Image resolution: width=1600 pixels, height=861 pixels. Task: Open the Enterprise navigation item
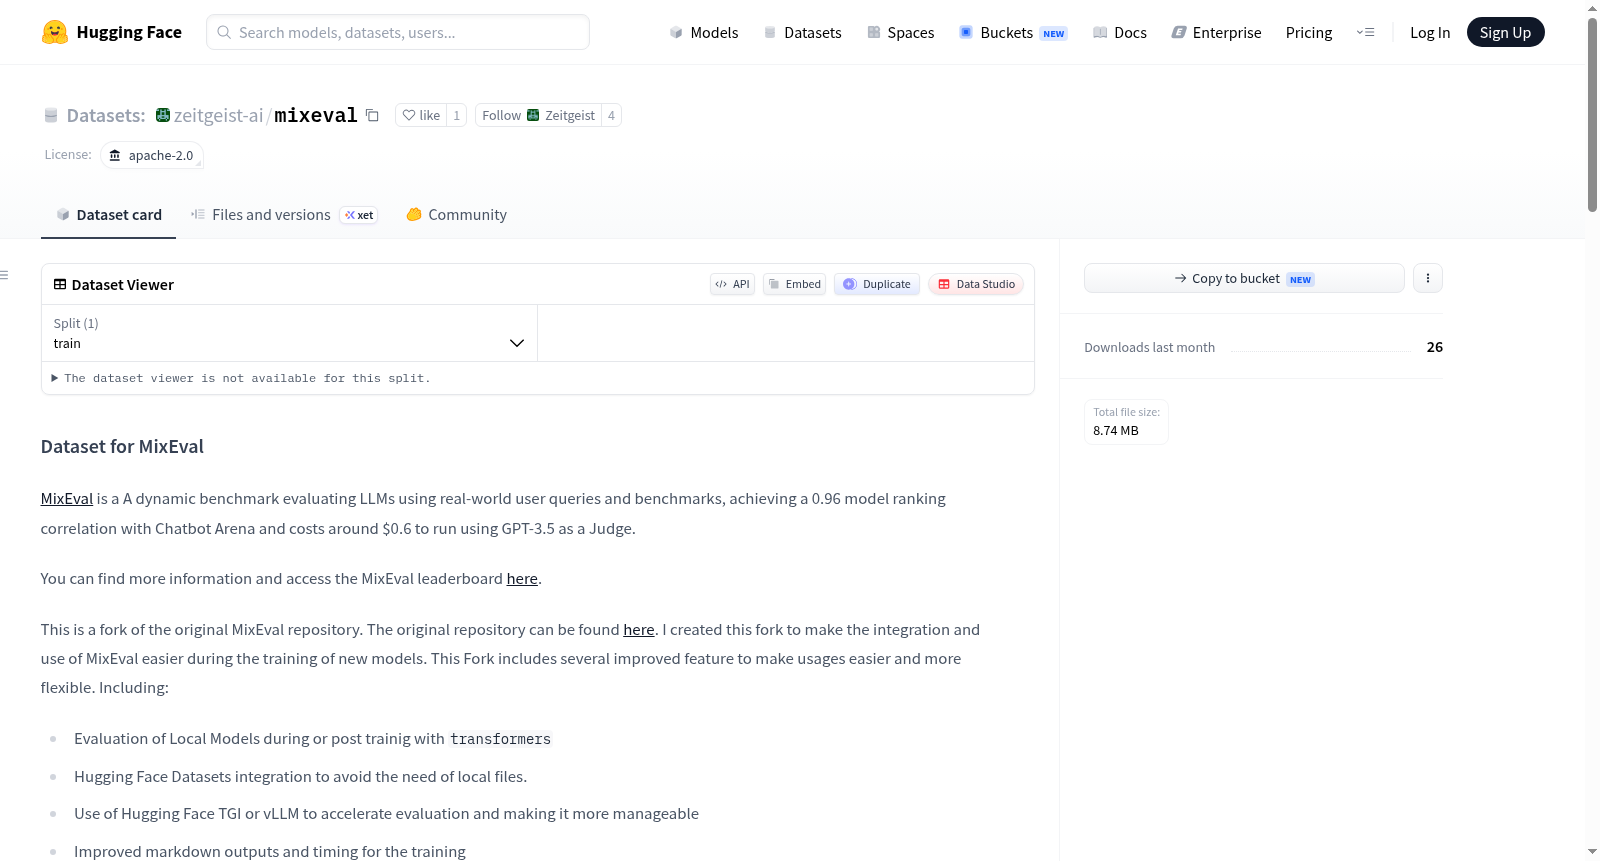[x=1216, y=32]
